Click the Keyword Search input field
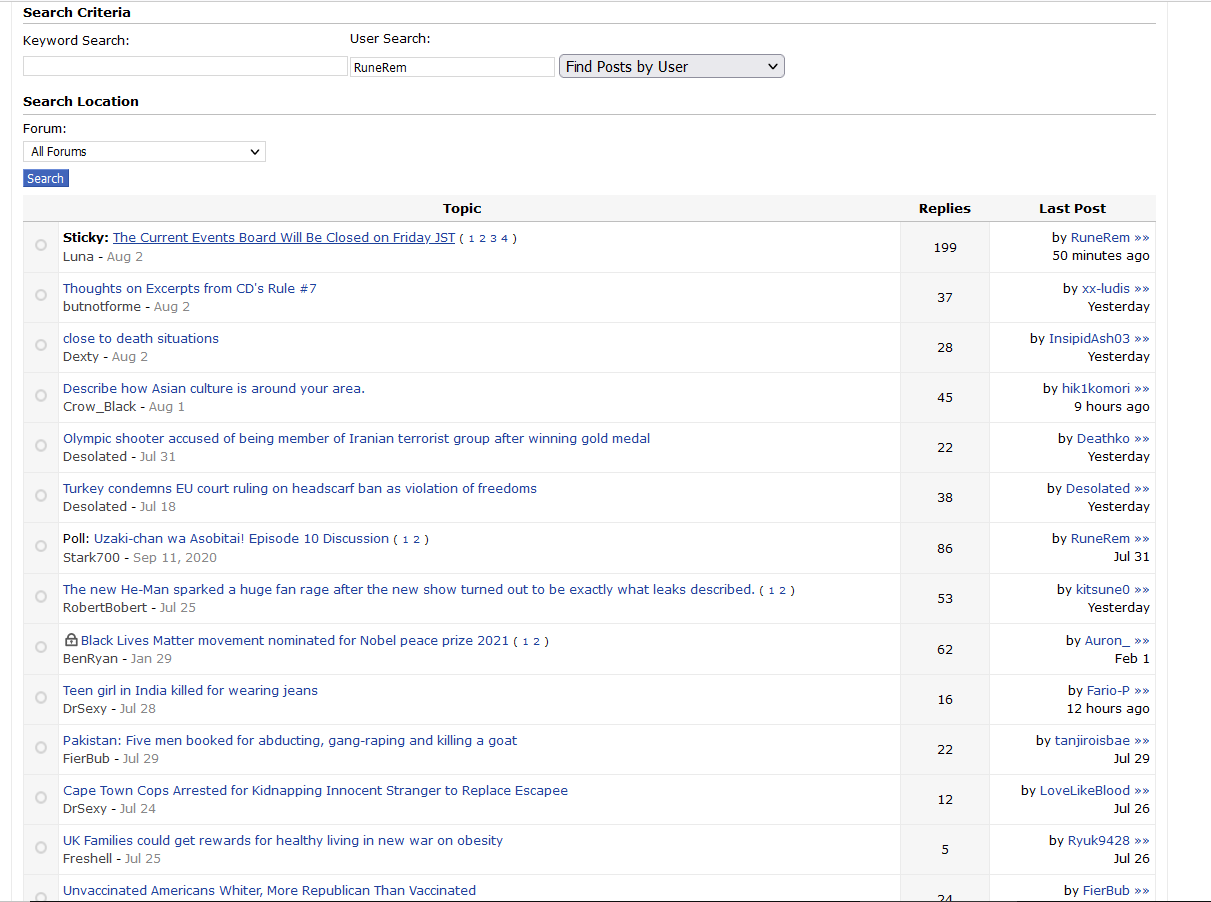 (x=185, y=66)
